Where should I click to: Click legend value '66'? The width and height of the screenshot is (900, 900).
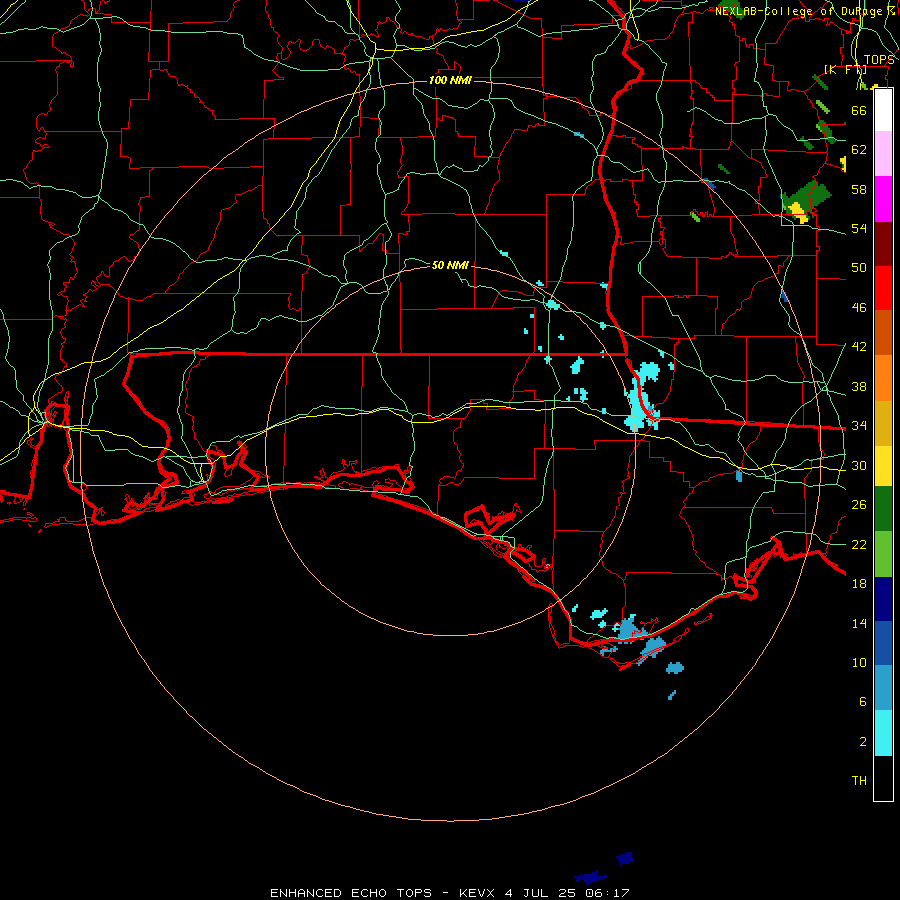[859, 110]
